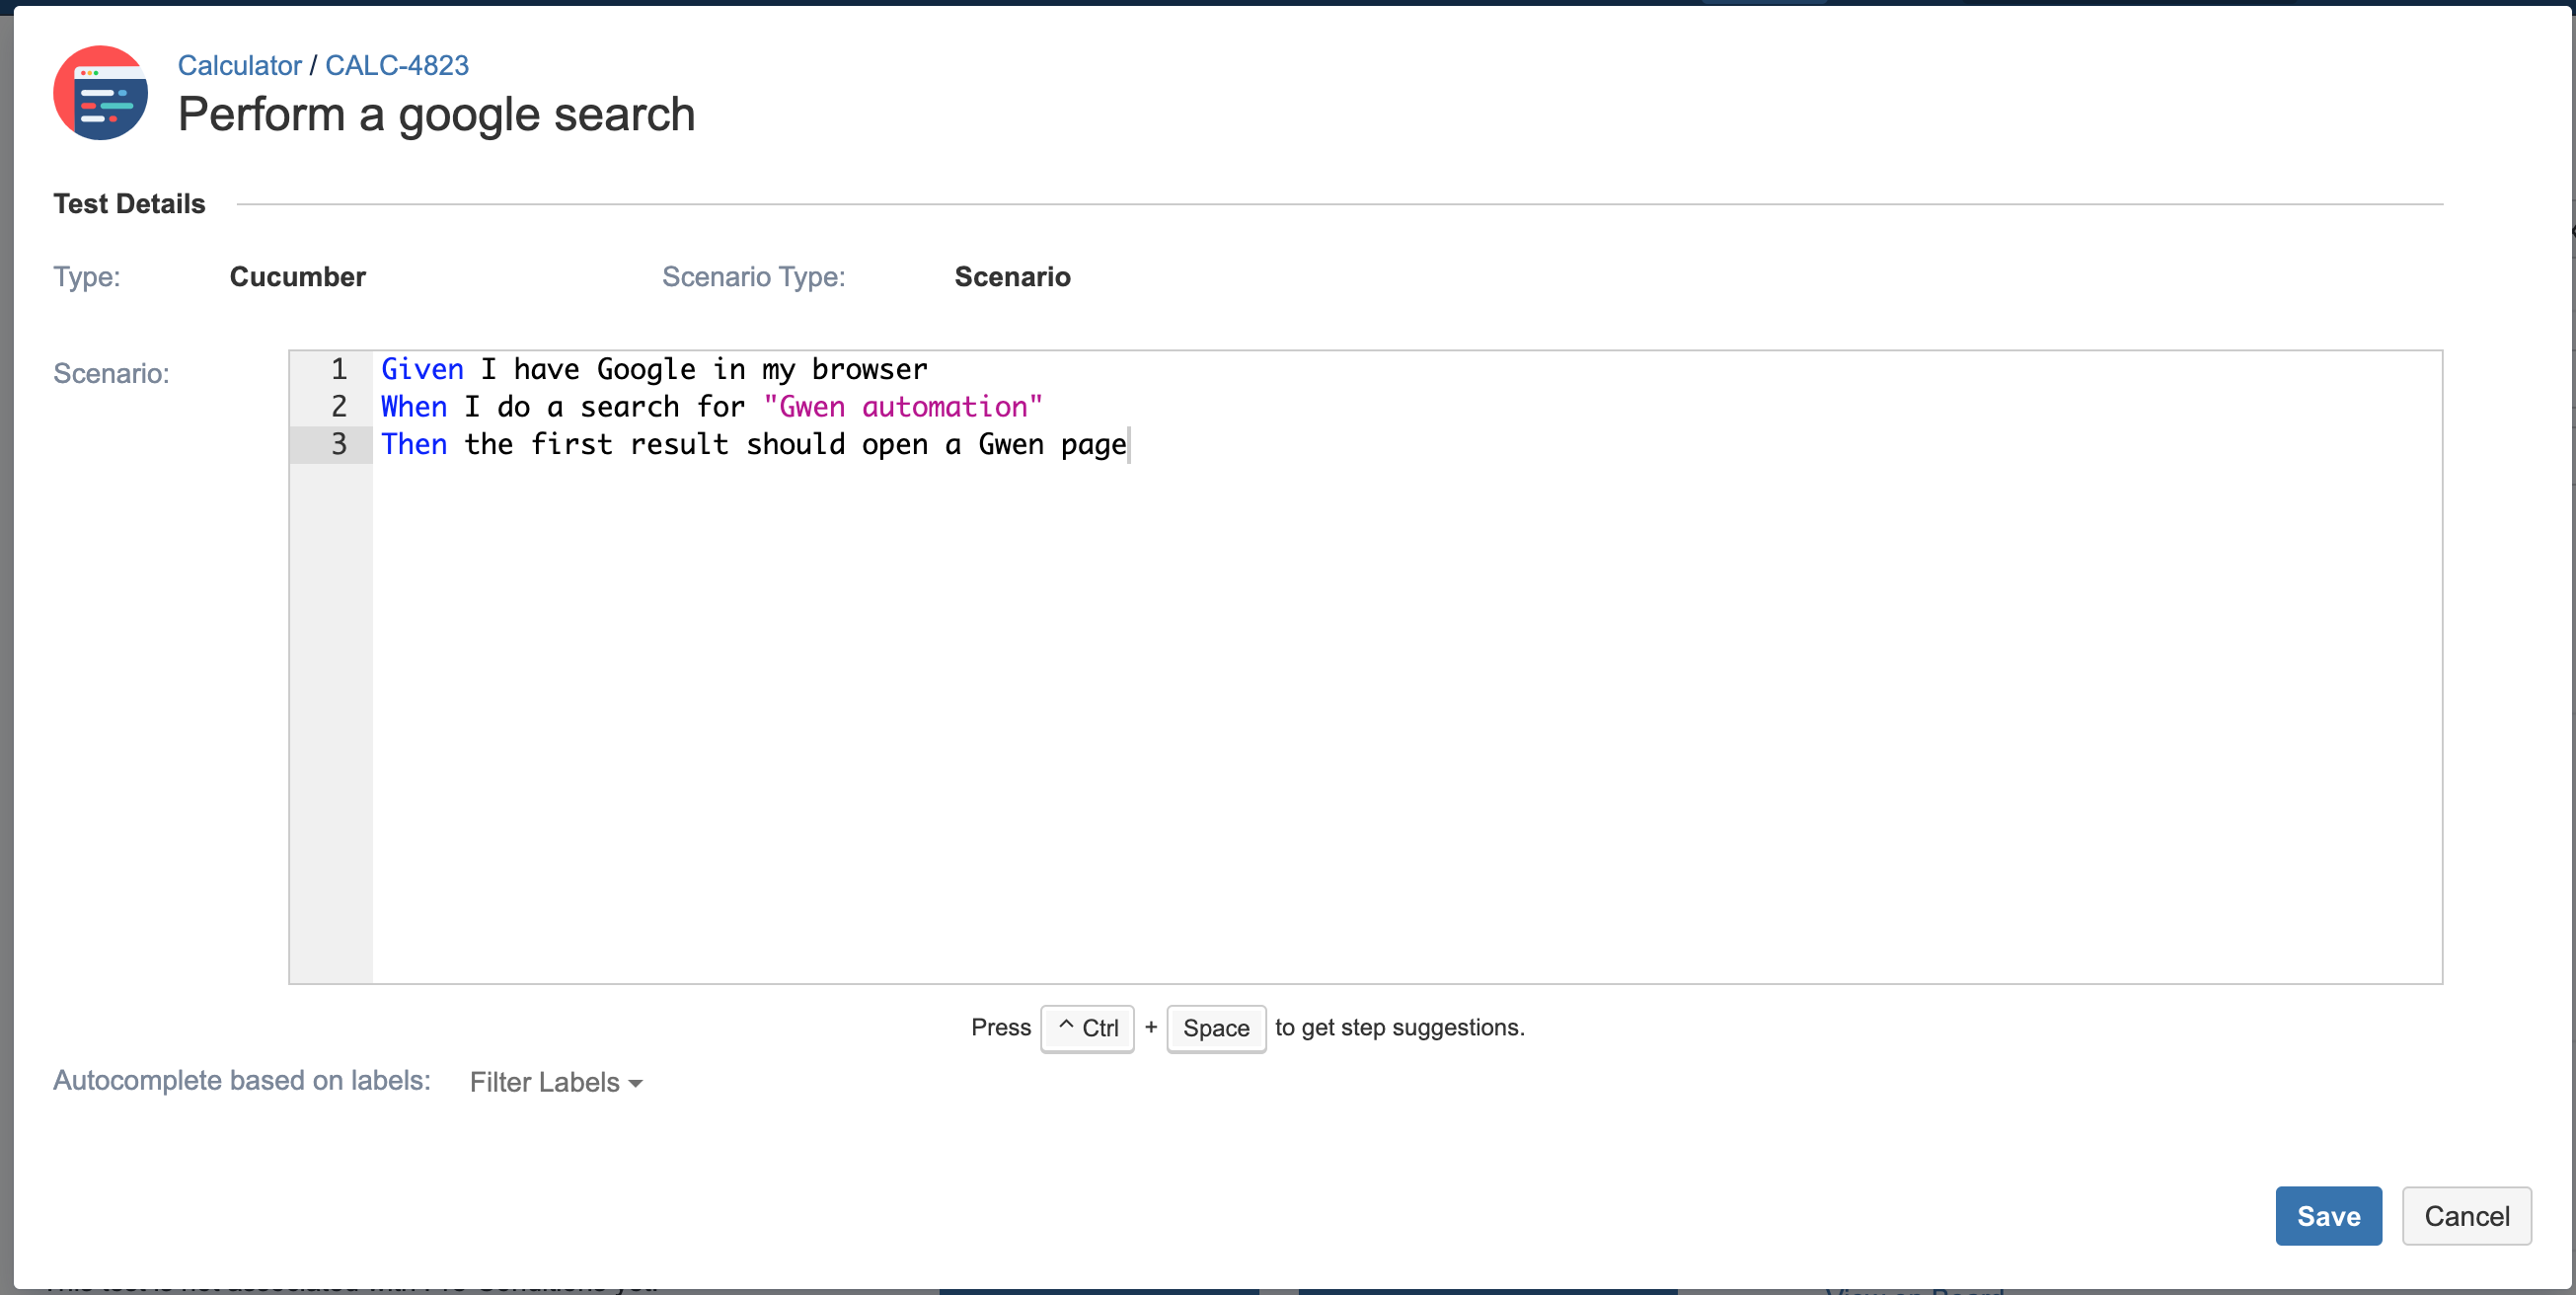Click the 'Scenario' scenario type value
Viewport: 2576px width, 1295px height.
point(1012,277)
